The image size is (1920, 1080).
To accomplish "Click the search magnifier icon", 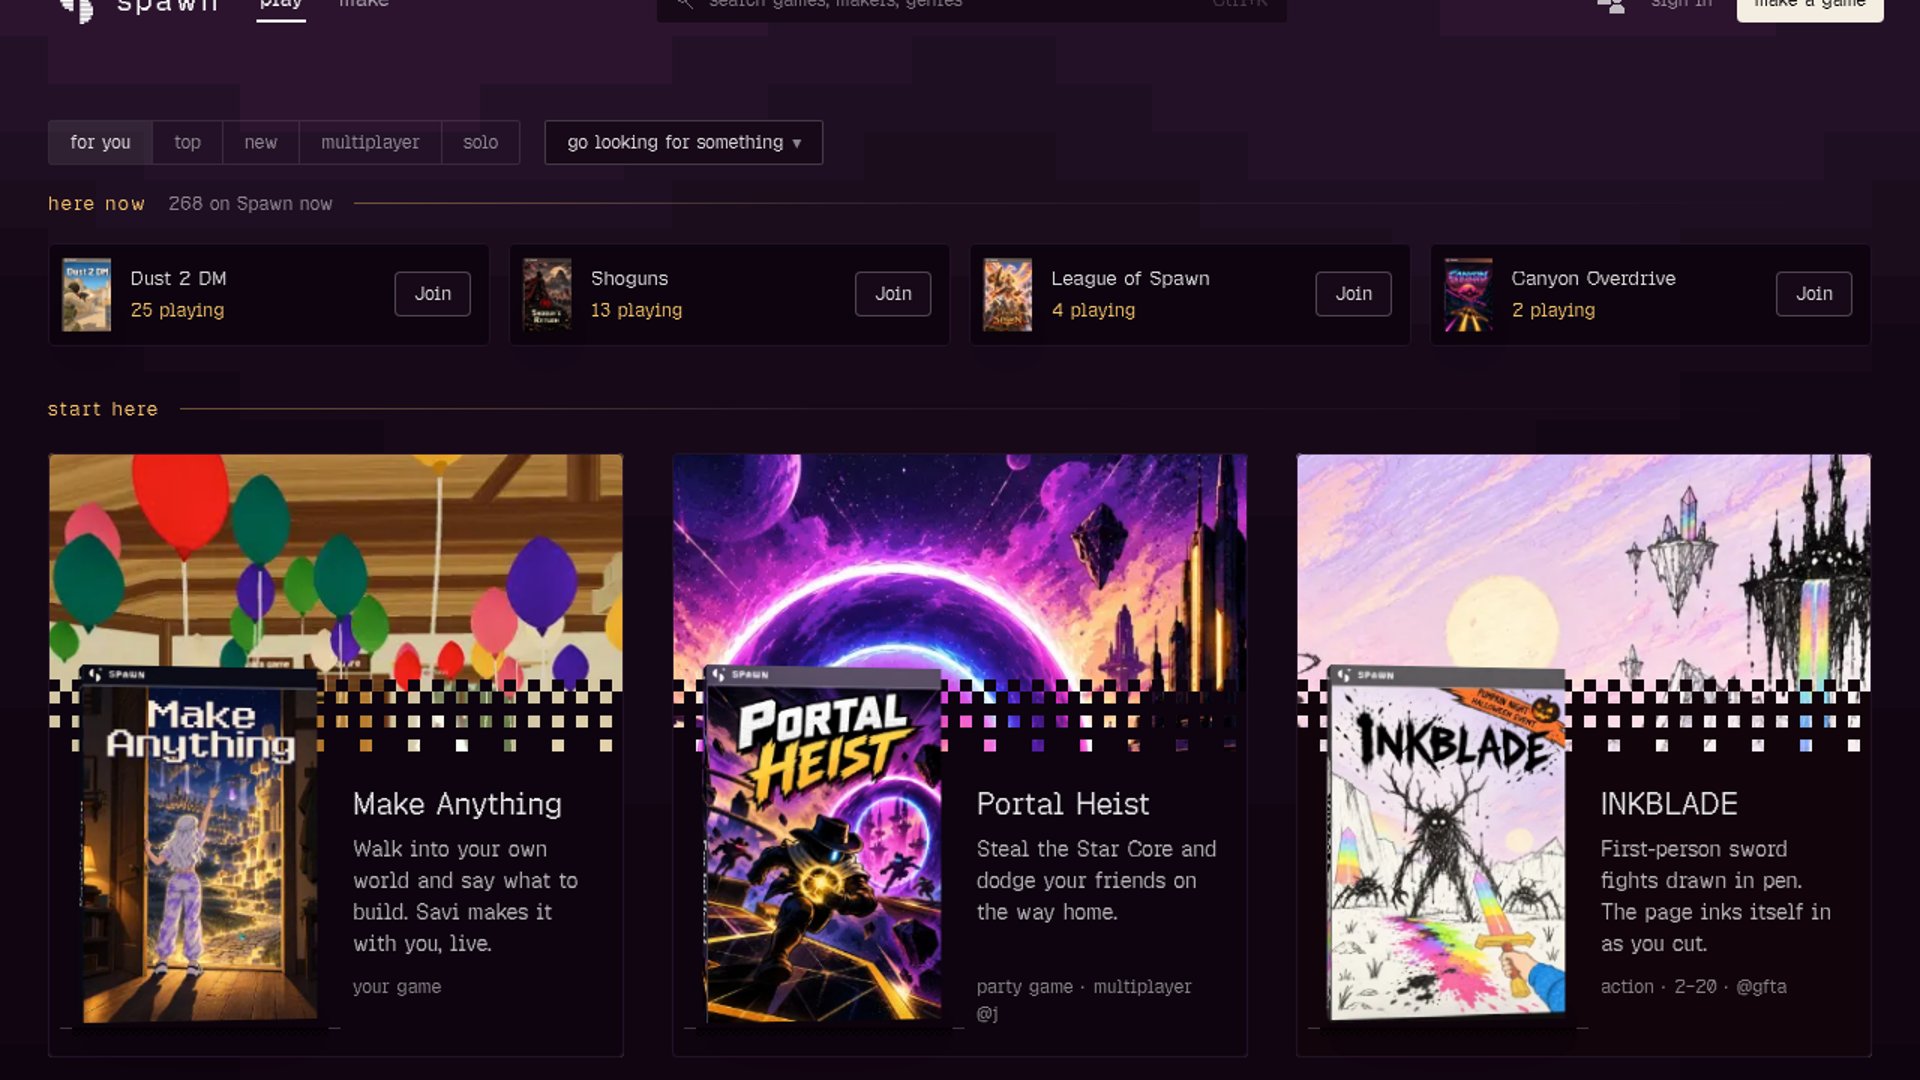I will pyautogui.click(x=685, y=4).
